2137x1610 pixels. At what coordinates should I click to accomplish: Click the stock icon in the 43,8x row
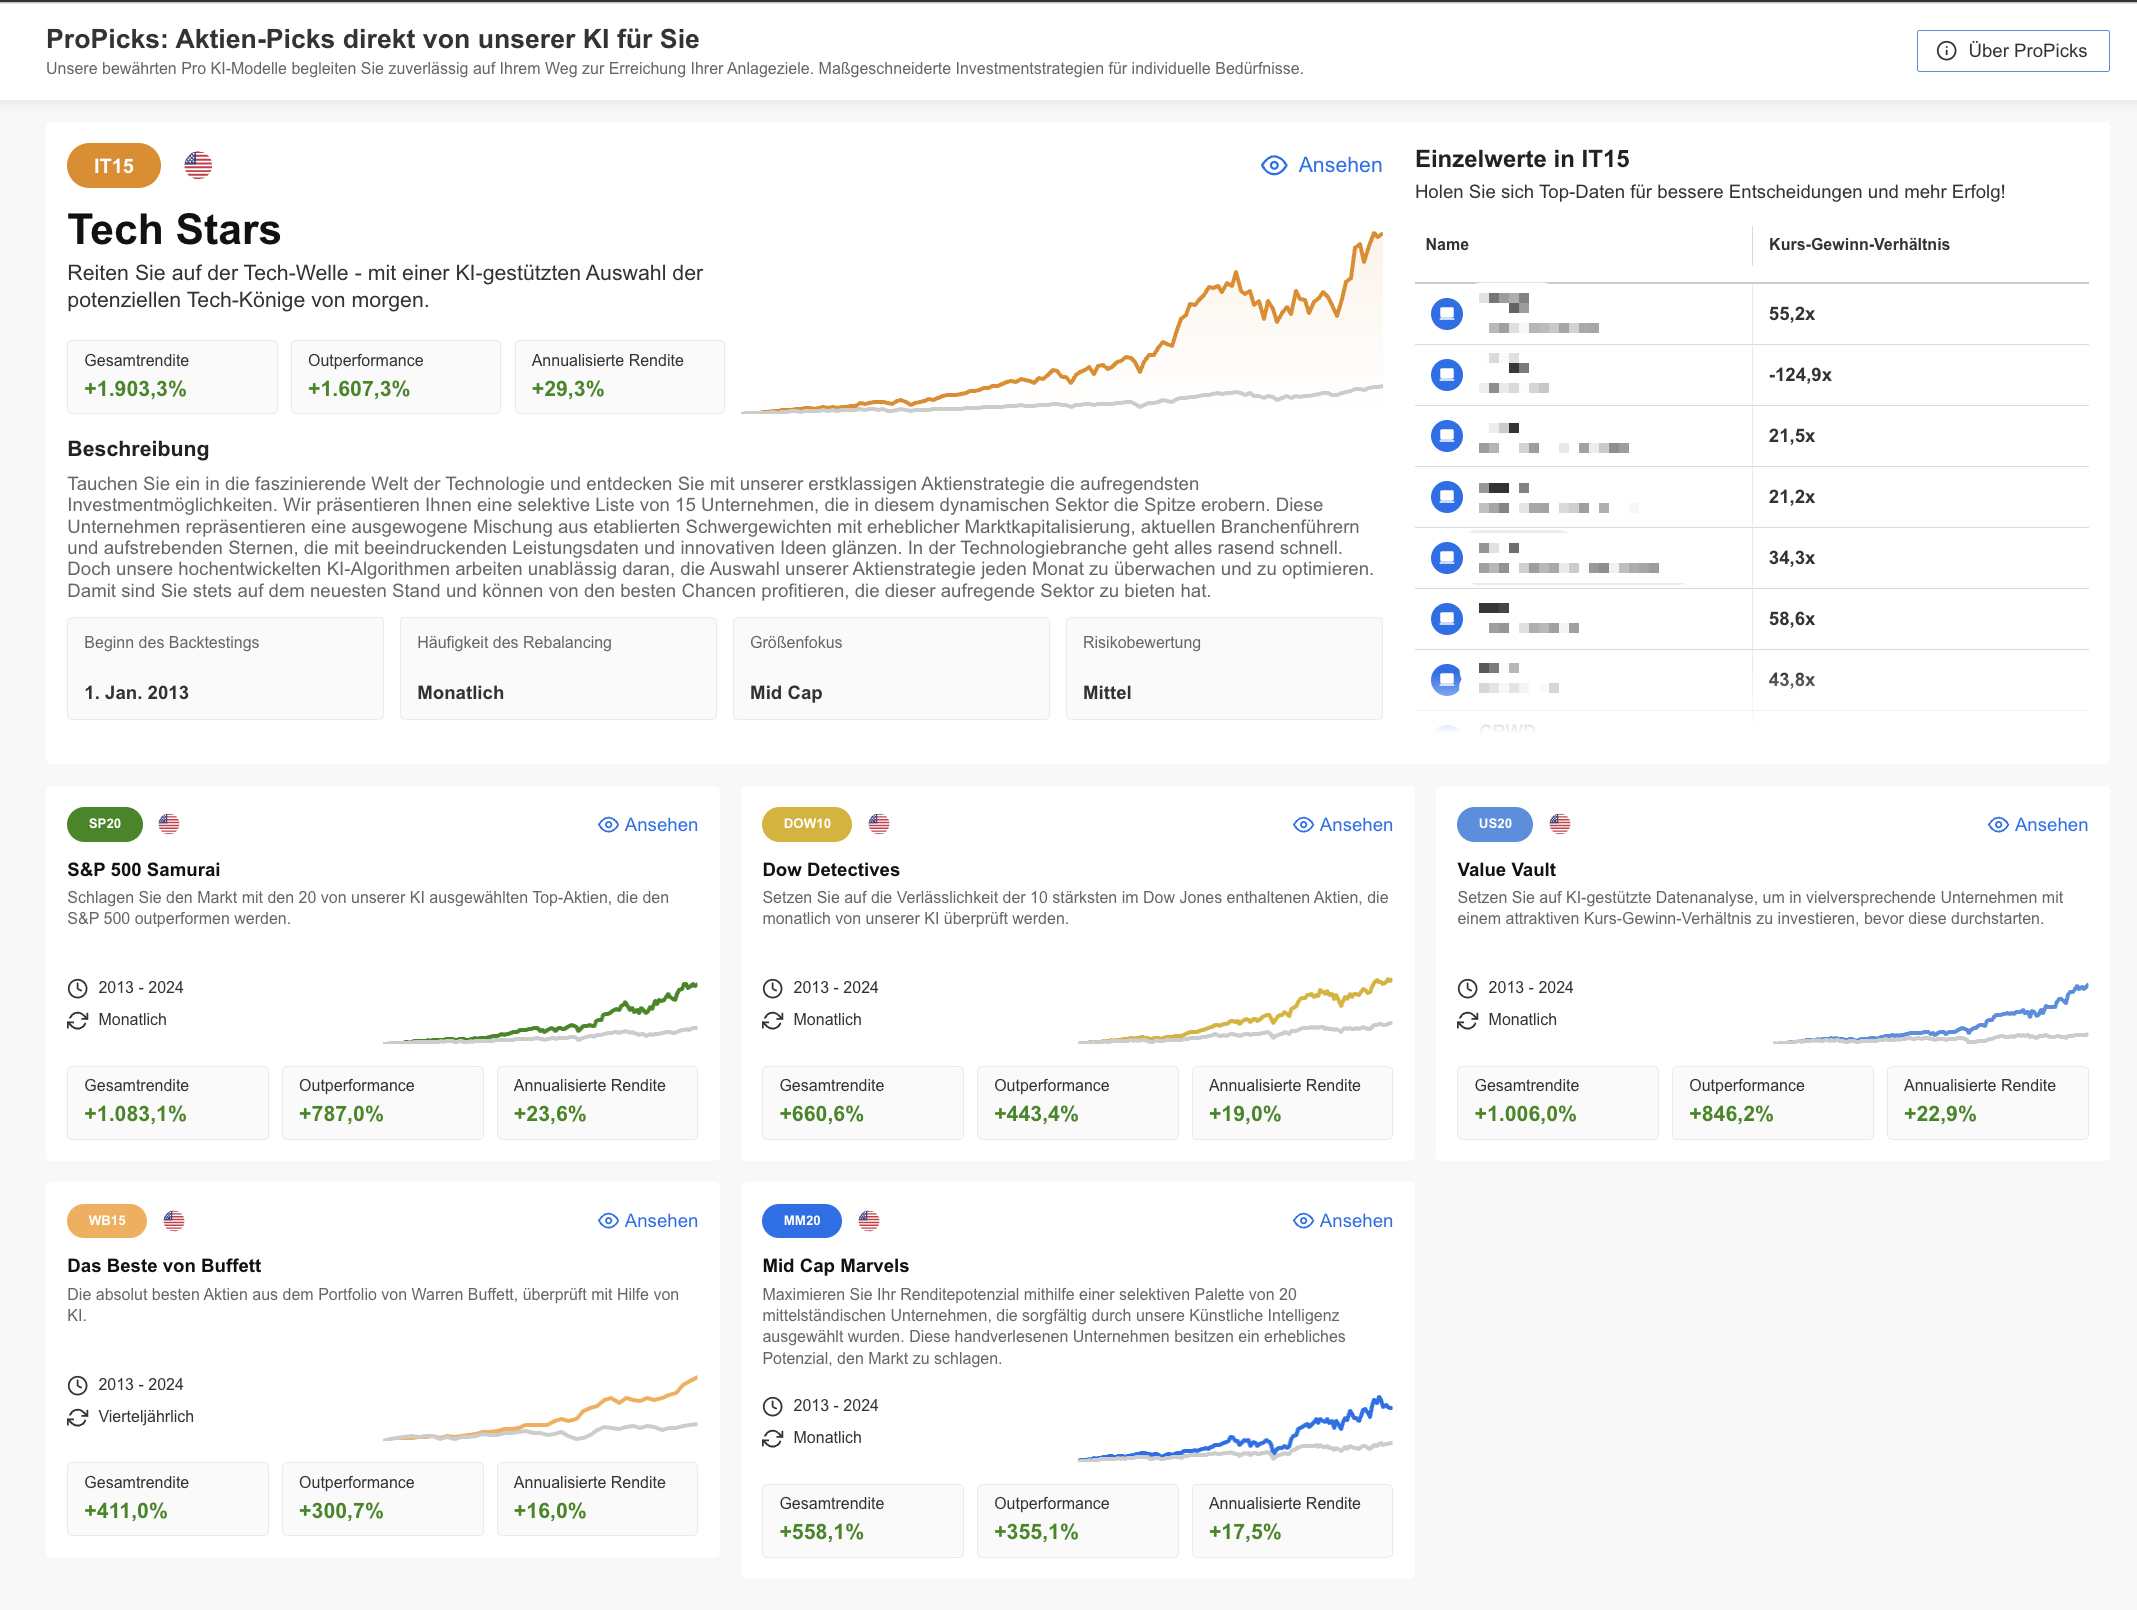(1447, 680)
